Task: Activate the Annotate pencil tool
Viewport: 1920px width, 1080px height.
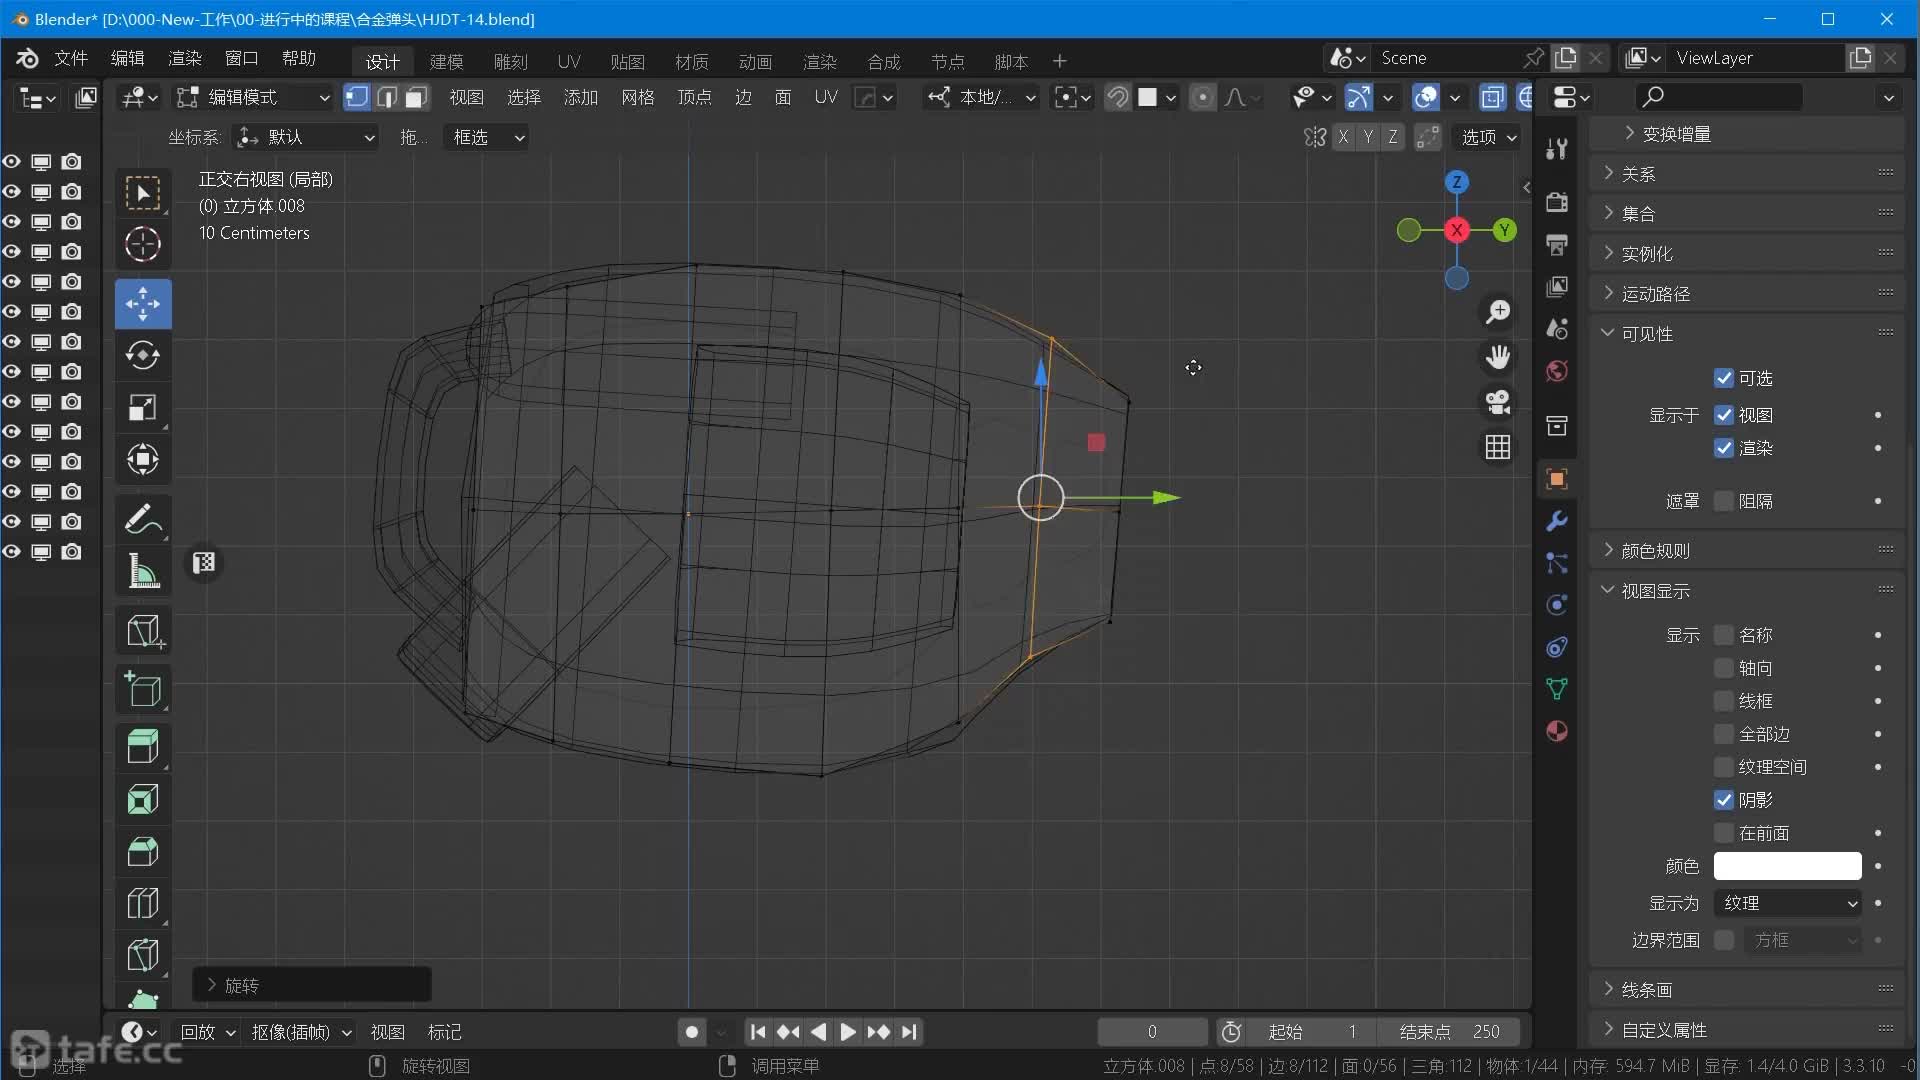Action: click(x=143, y=519)
